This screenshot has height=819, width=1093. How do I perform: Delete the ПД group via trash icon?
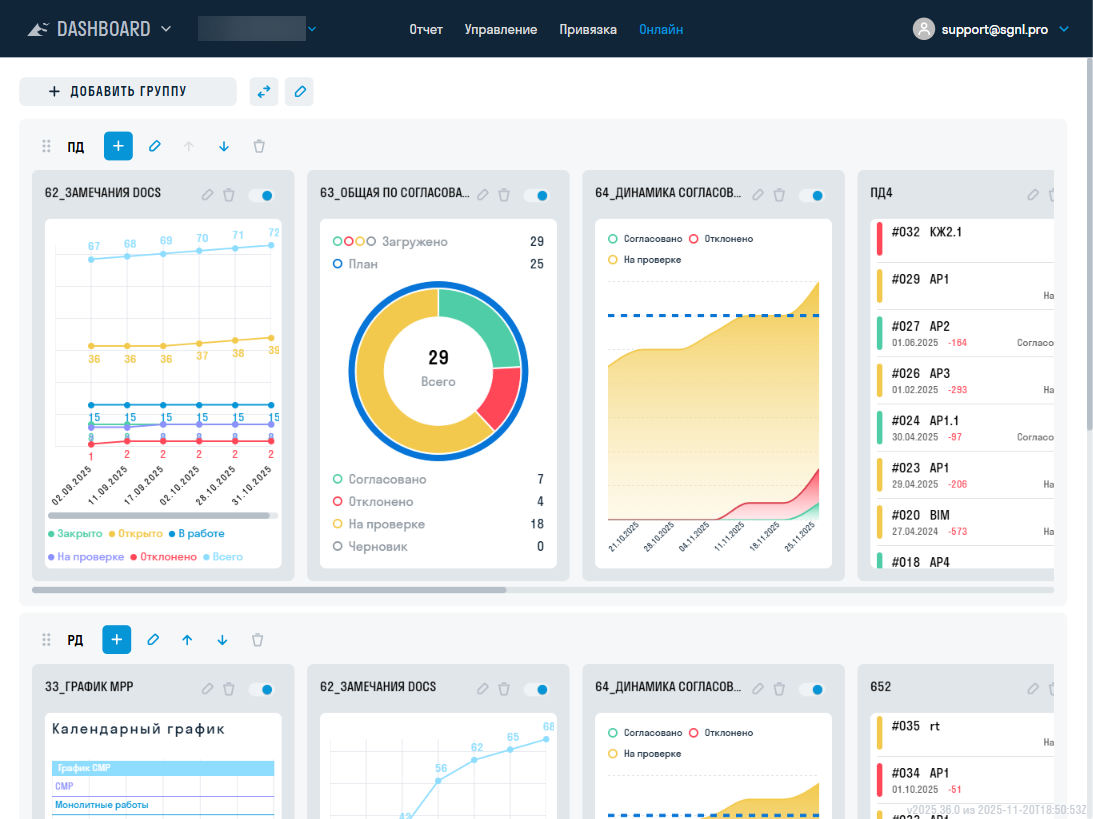coord(259,146)
